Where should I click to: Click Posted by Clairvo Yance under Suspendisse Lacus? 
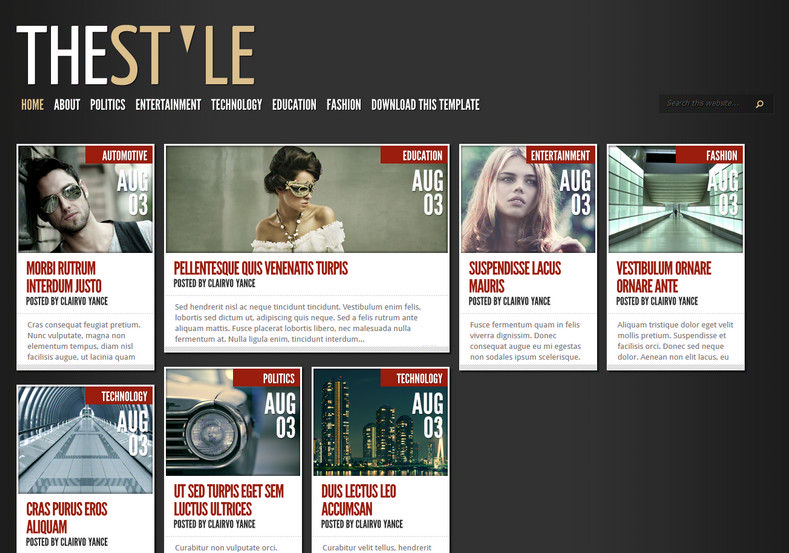509,301
